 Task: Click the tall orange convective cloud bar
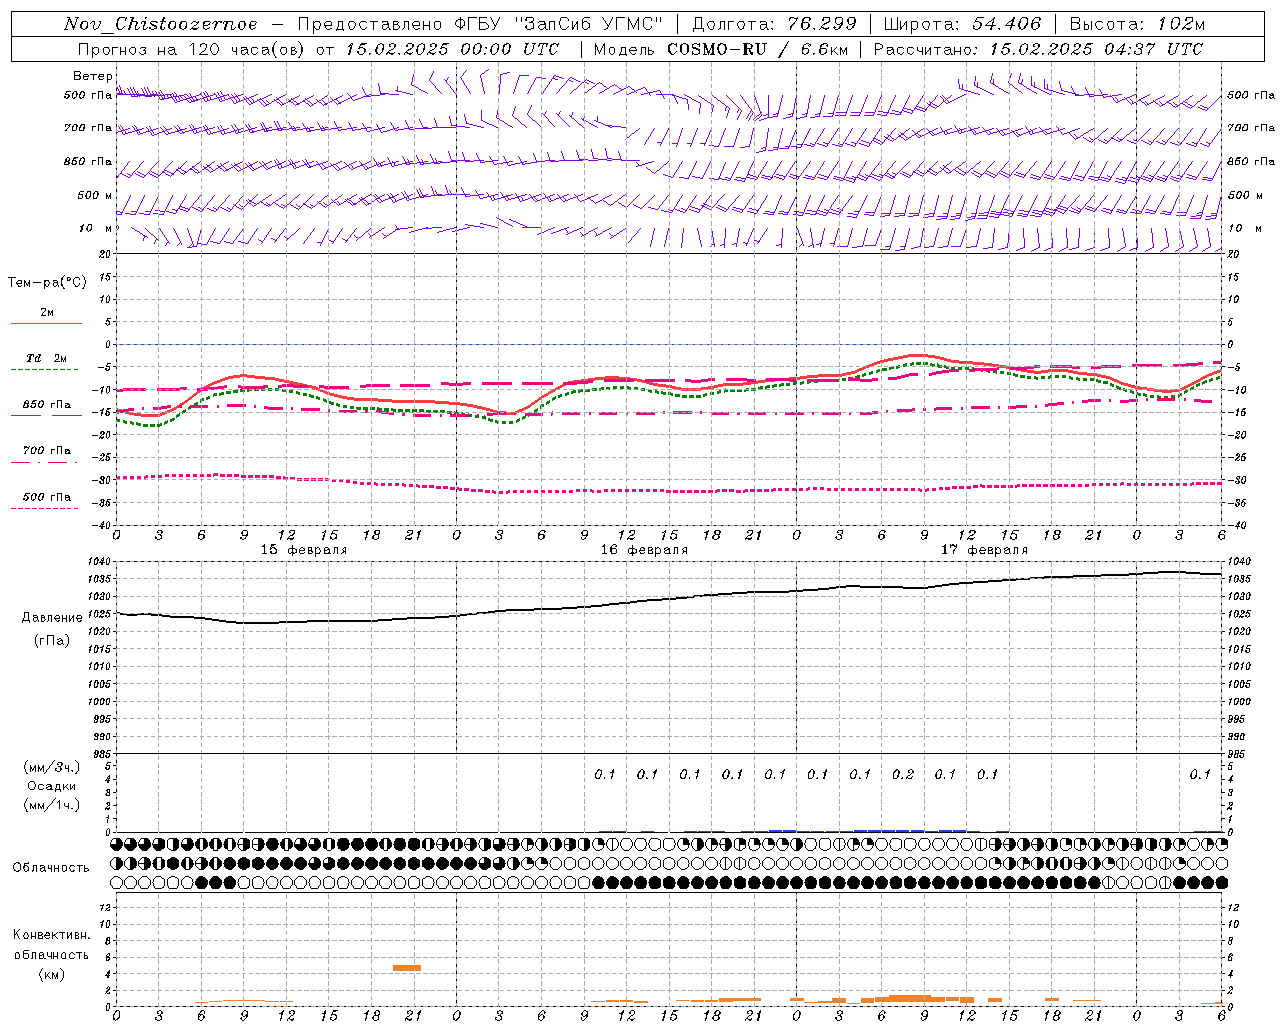407,968
